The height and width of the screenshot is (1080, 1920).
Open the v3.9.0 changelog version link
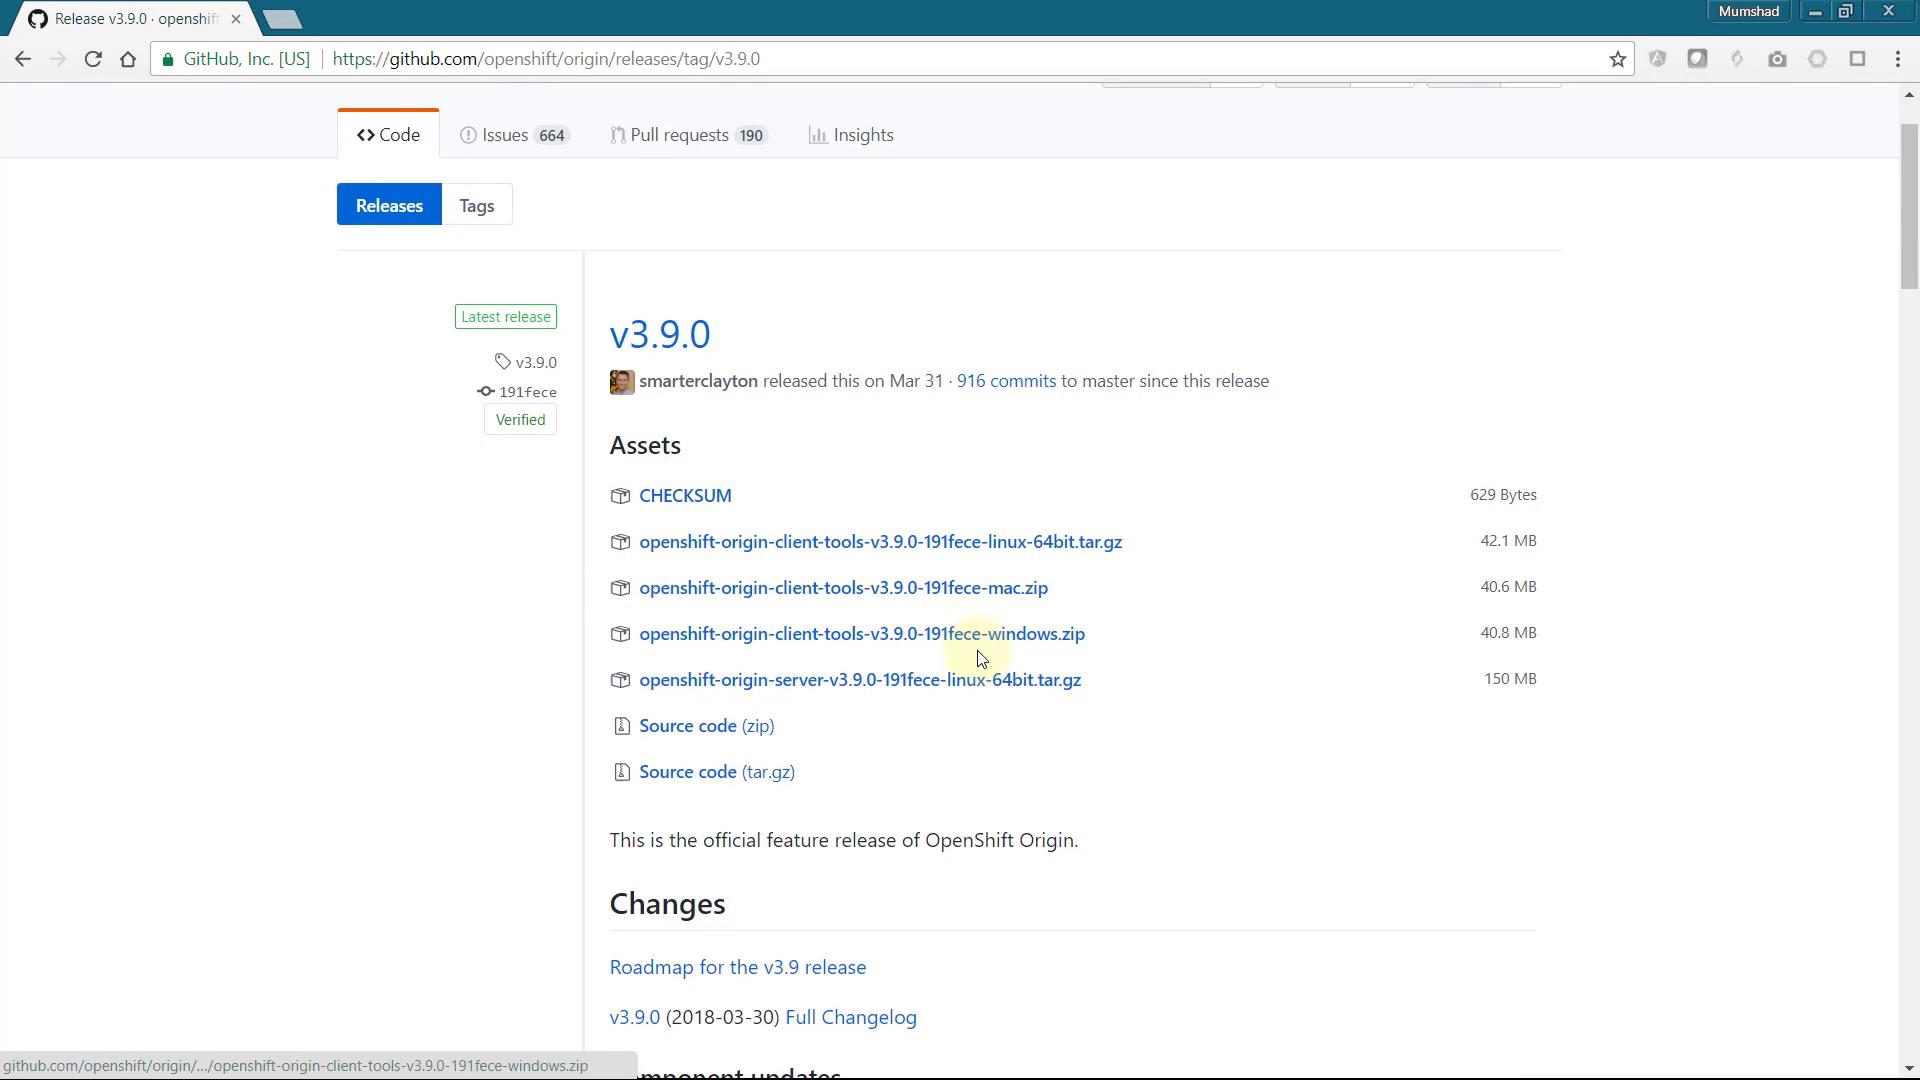point(635,1017)
